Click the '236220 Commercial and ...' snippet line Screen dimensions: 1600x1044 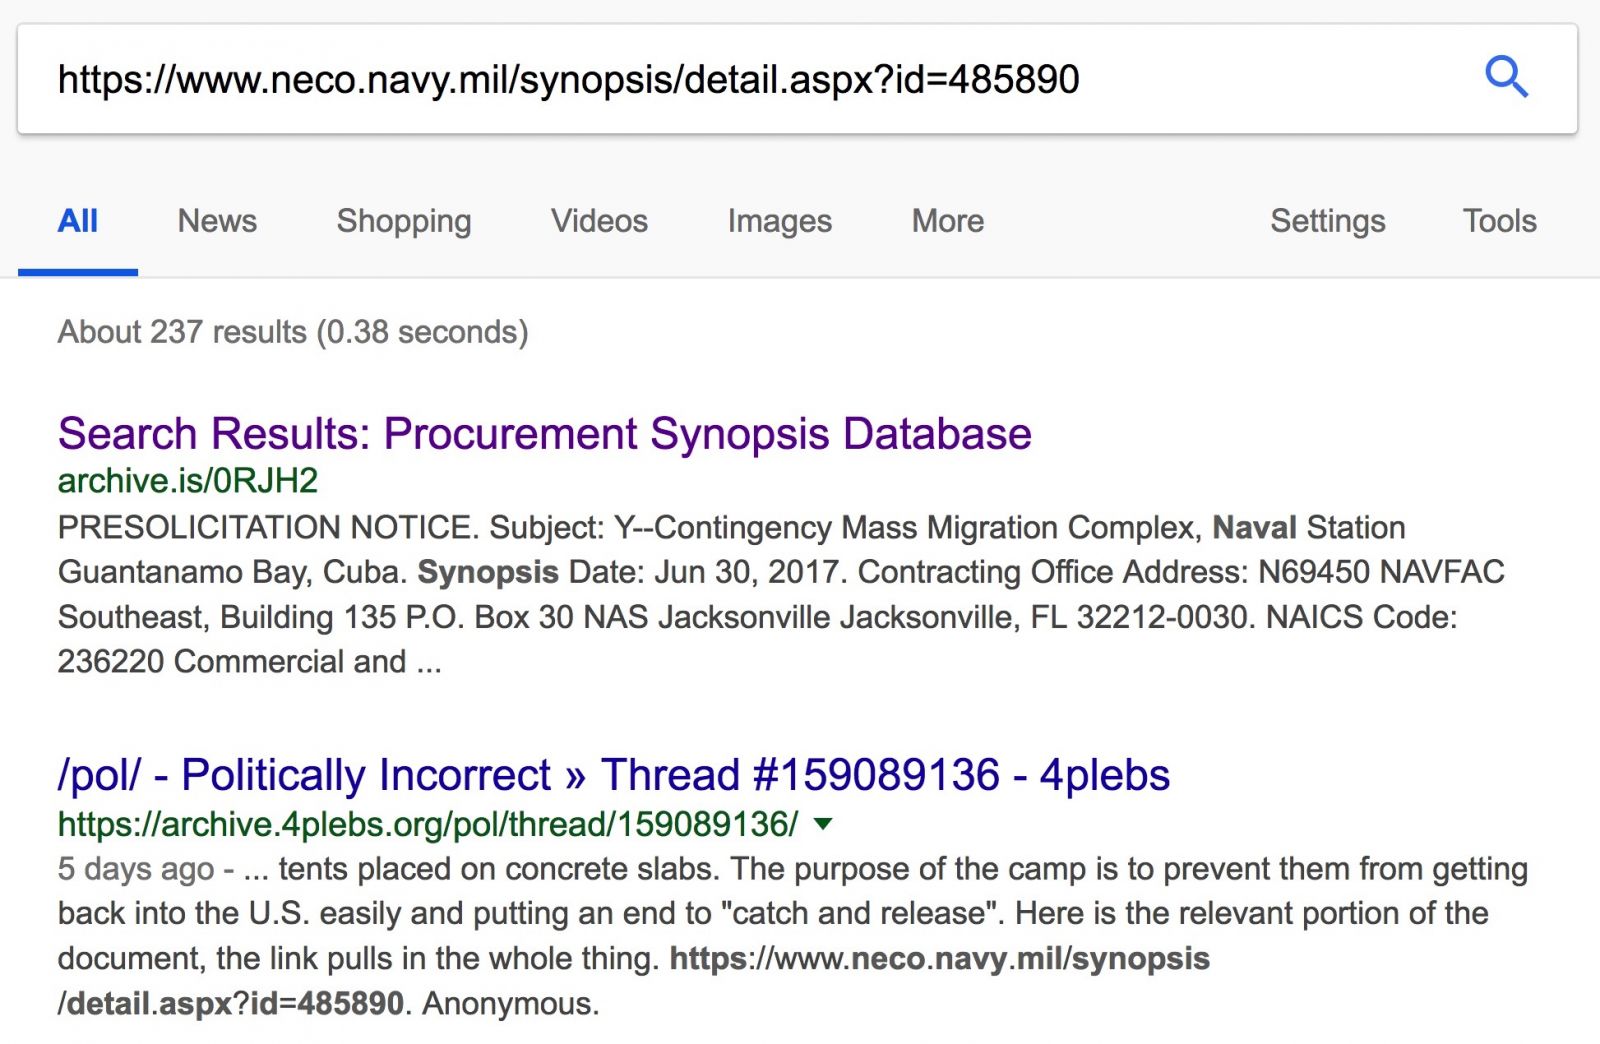250,662
